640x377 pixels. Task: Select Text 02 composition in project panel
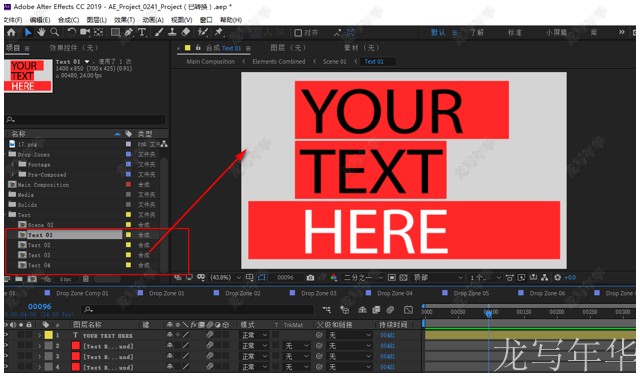click(x=39, y=245)
